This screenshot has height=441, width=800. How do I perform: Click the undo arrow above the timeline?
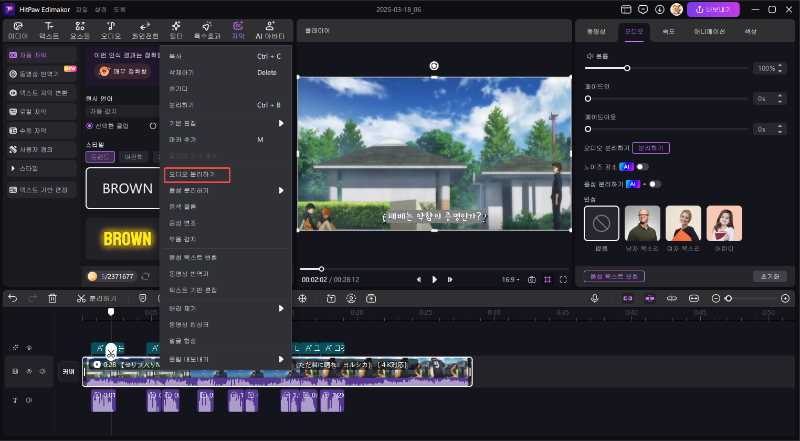tap(12, 298)
